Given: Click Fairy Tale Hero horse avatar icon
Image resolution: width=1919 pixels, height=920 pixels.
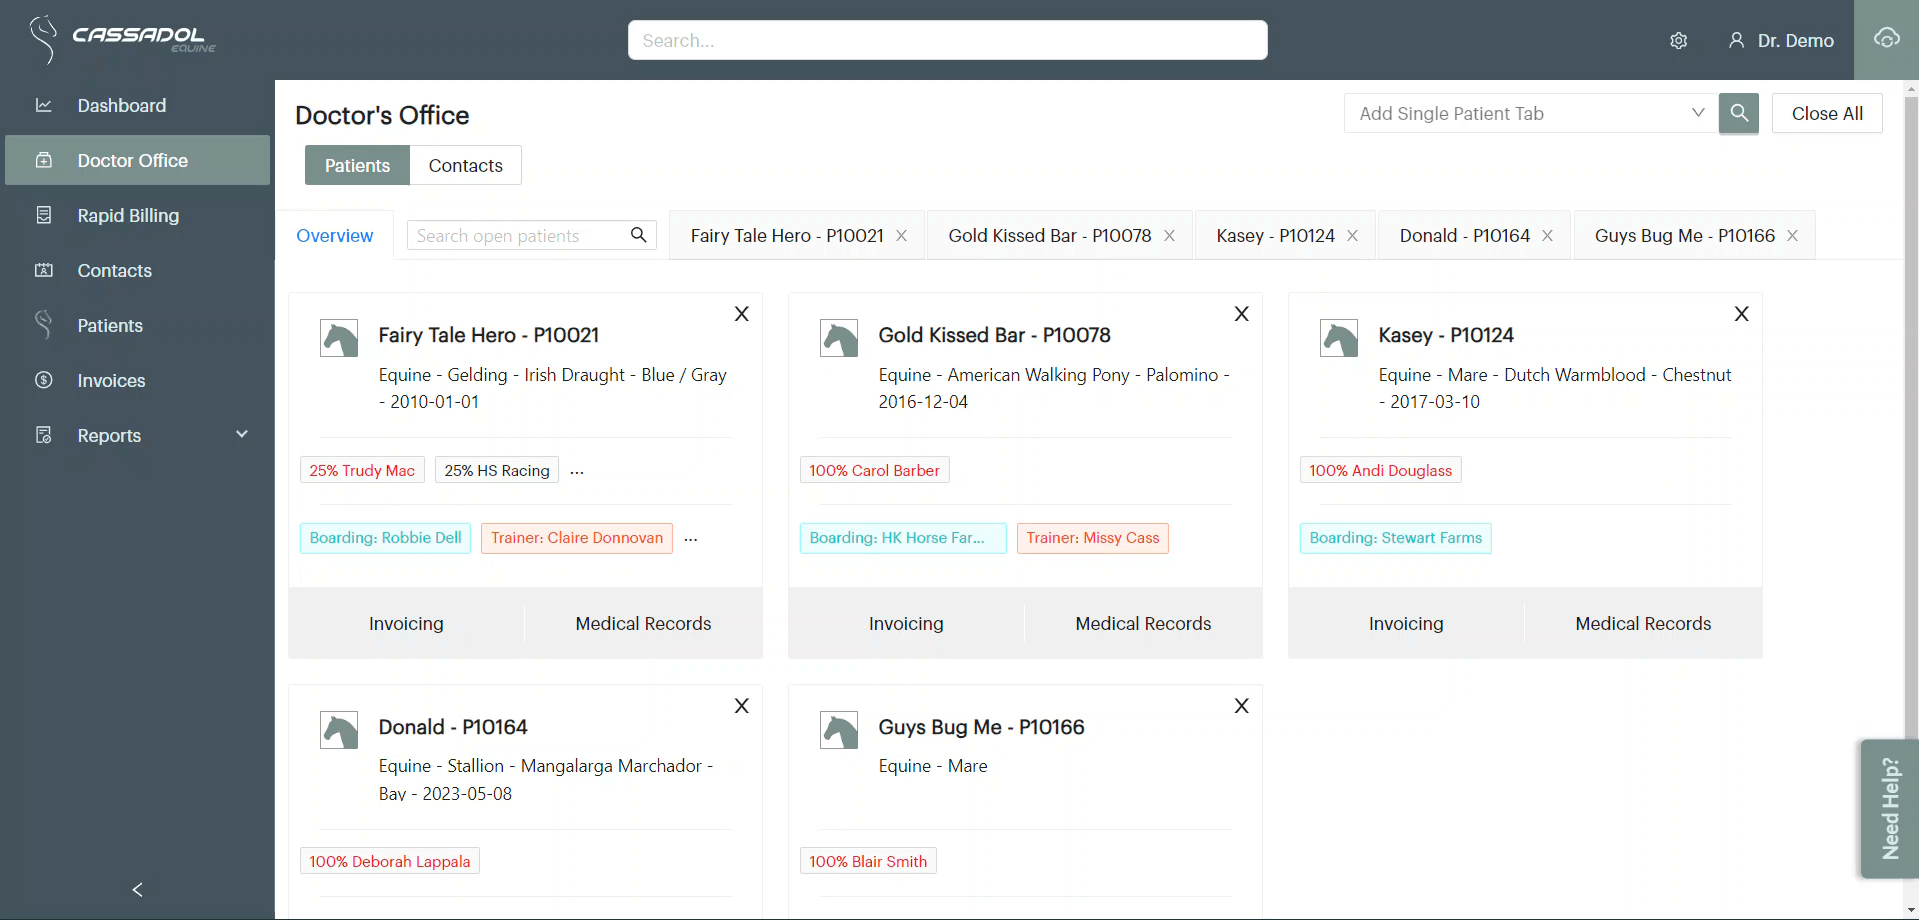Looking at the screenshot, I should click(339, 338).
